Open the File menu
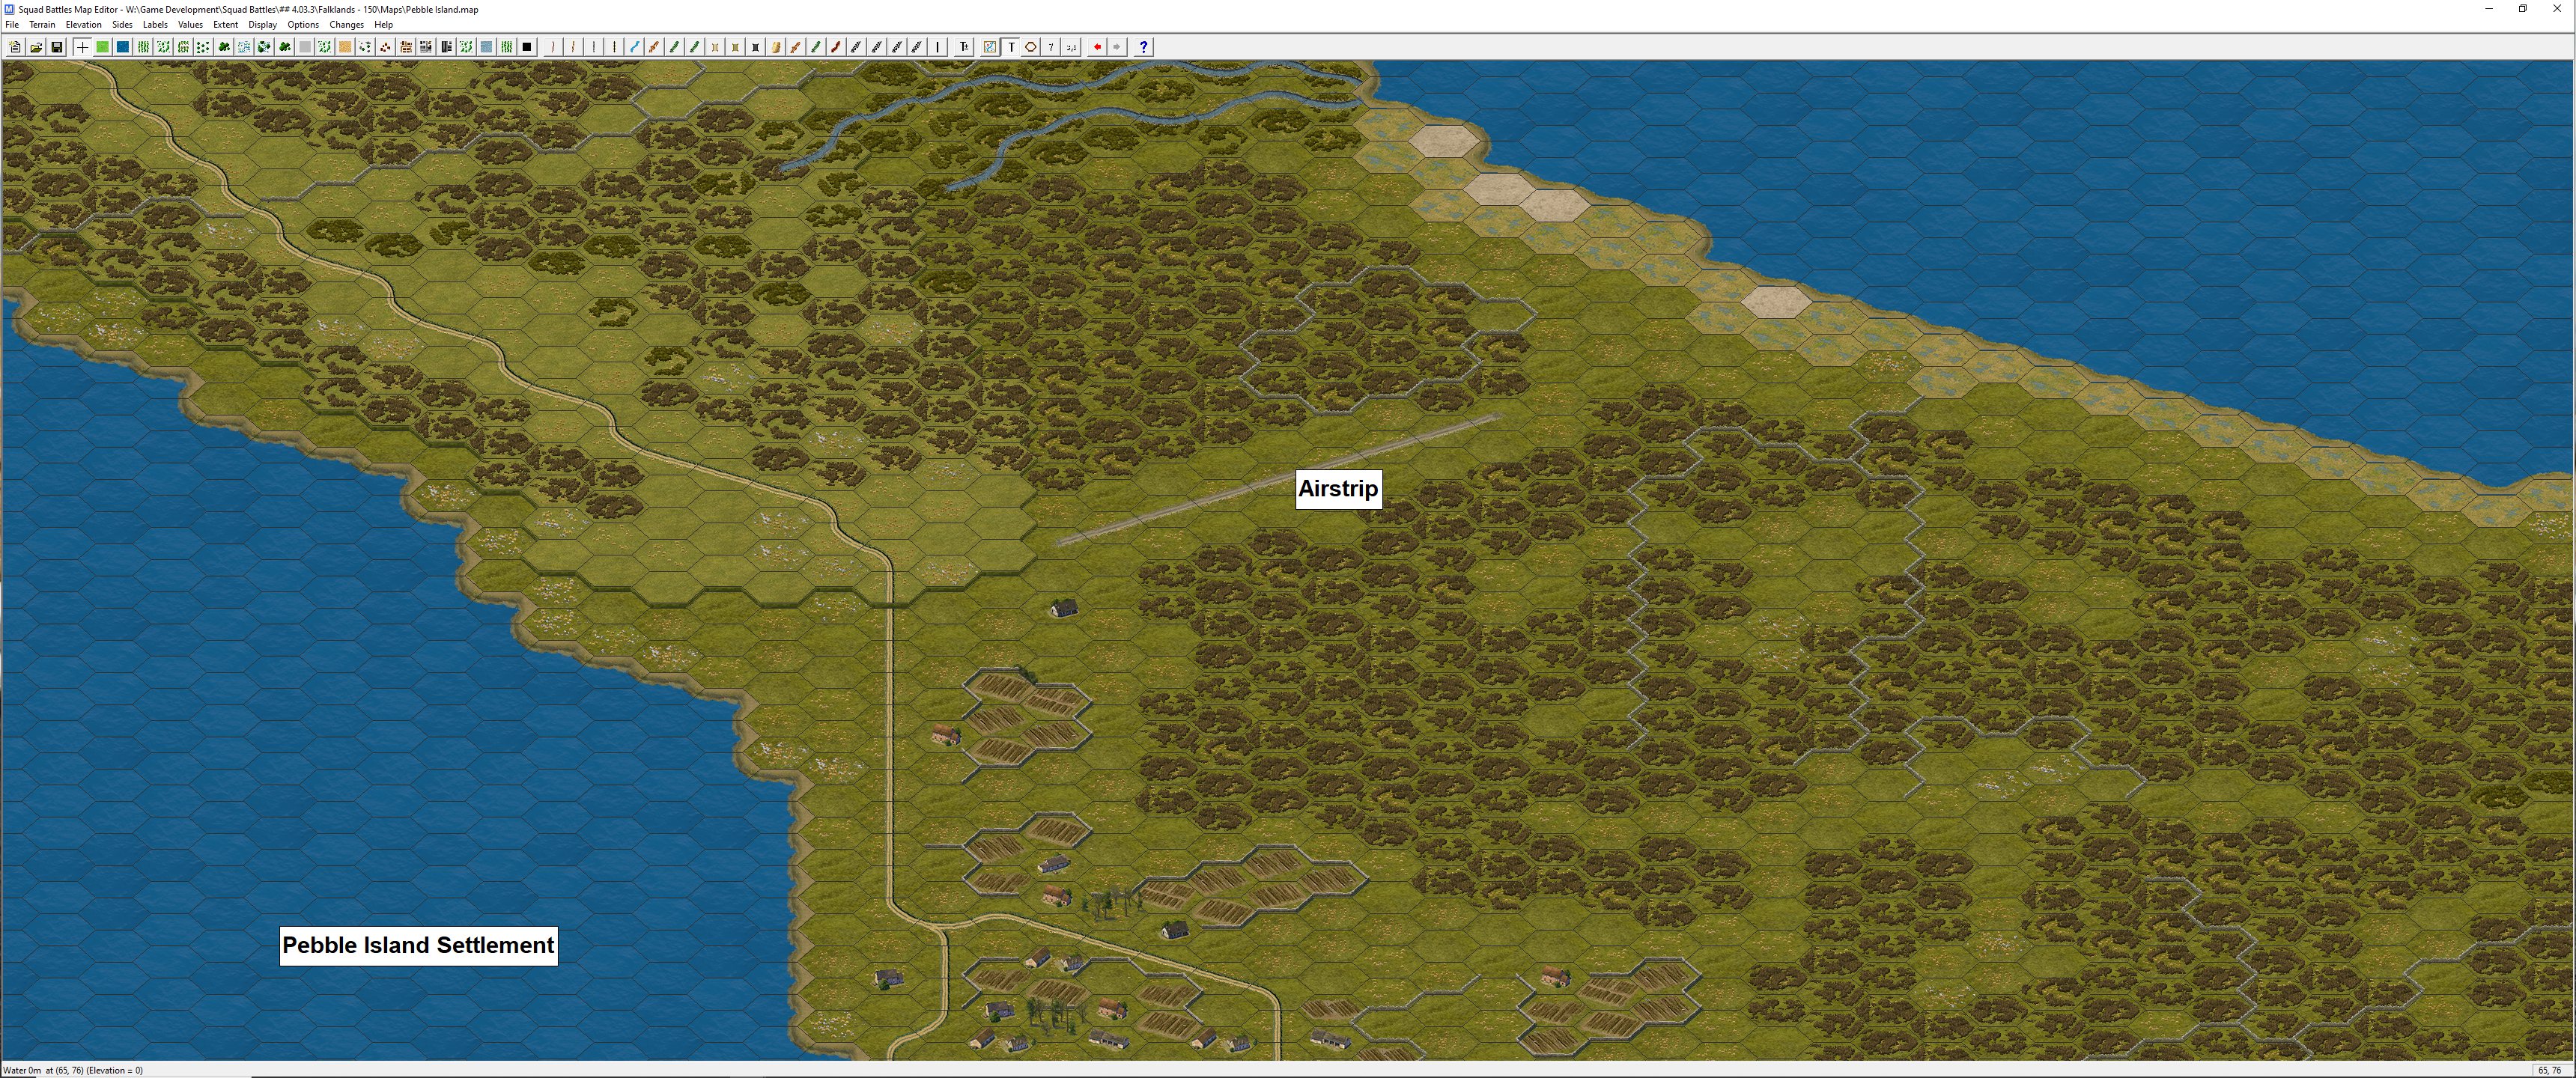 click(12, 25)
